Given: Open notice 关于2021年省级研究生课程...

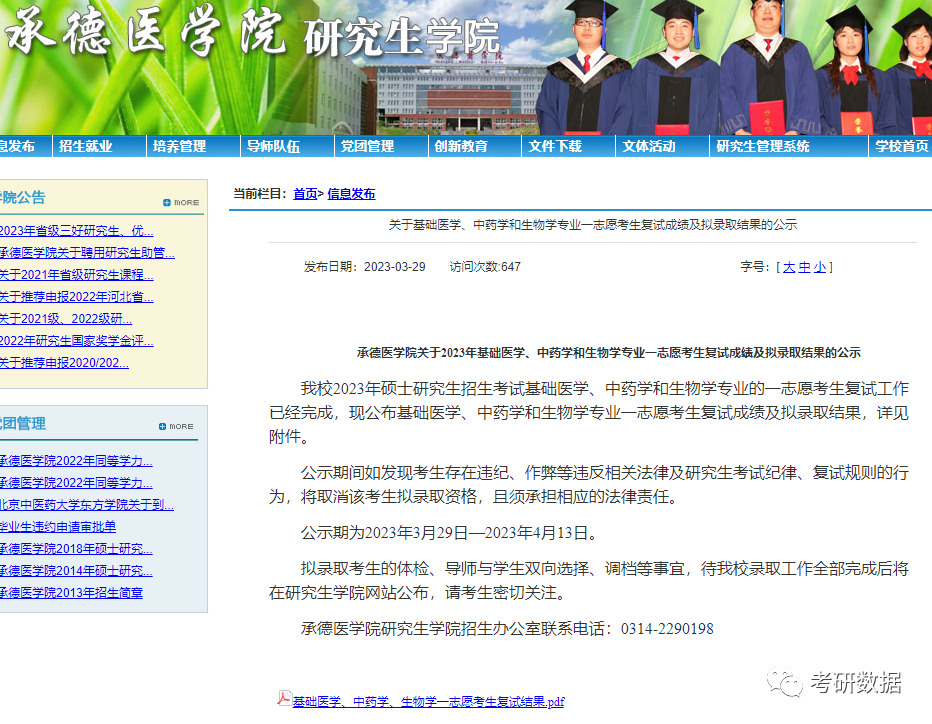Looking at the screenshot, I should point(76,275).
